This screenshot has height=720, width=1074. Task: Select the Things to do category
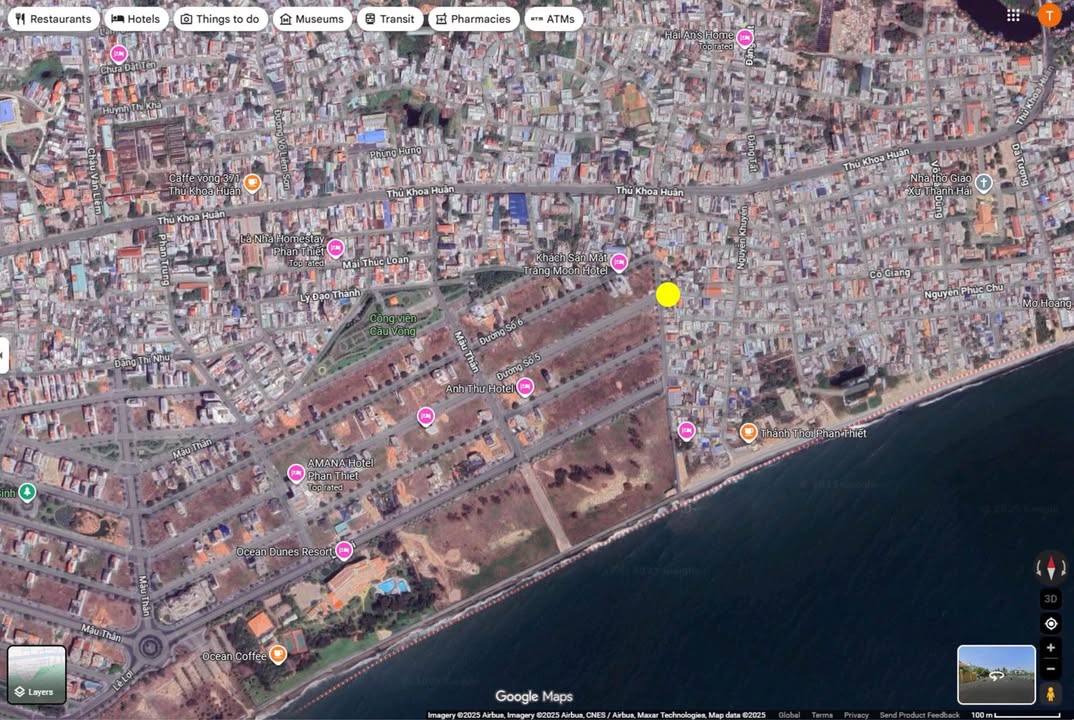pos(220,18)
